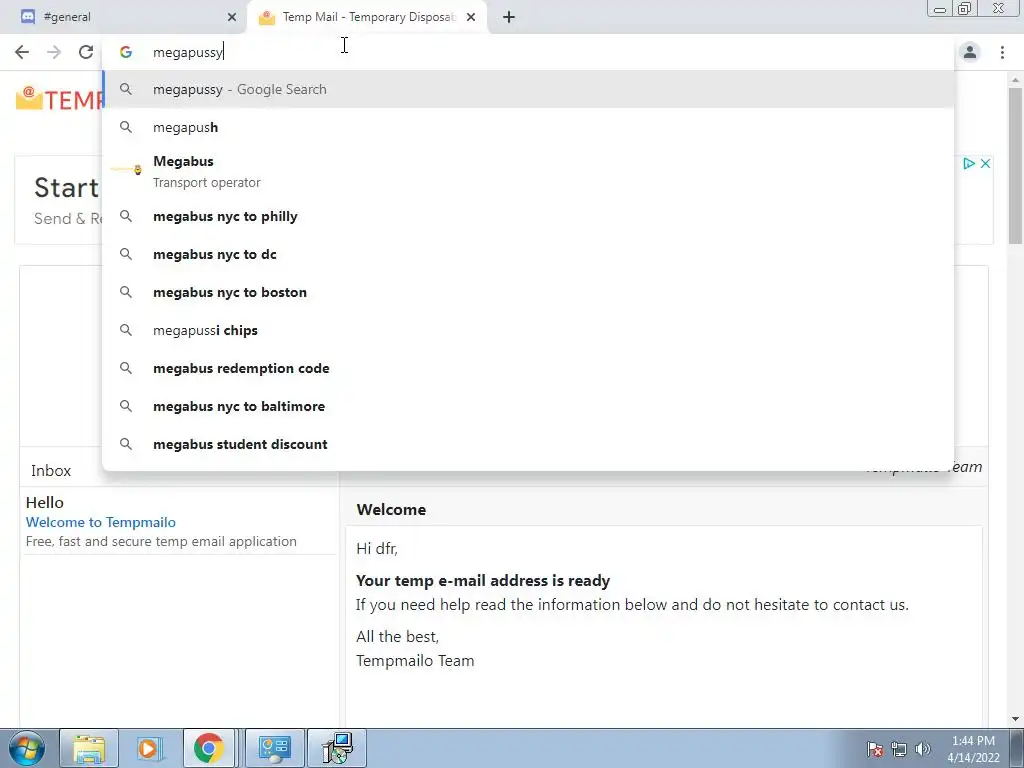
Task: Click the Action Center flag tray icon
Action: click(x=875, y=749)
